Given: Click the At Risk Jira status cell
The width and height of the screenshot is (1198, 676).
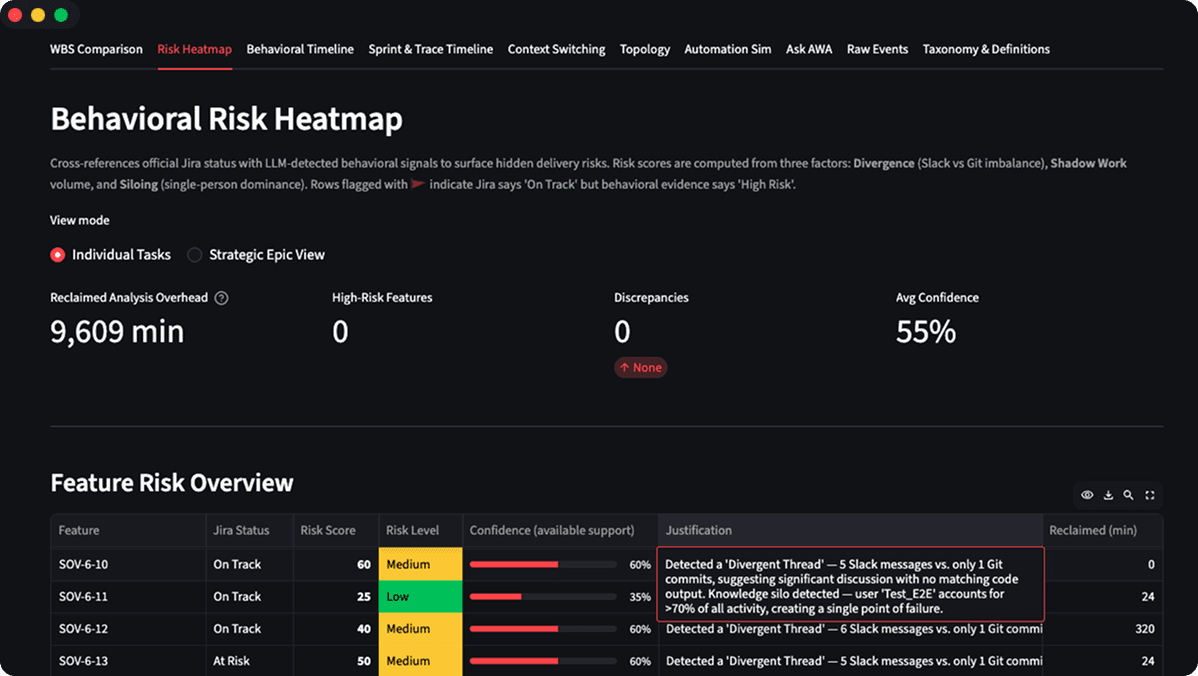Looking at the screenshot, I should click(x=249, y=661).
